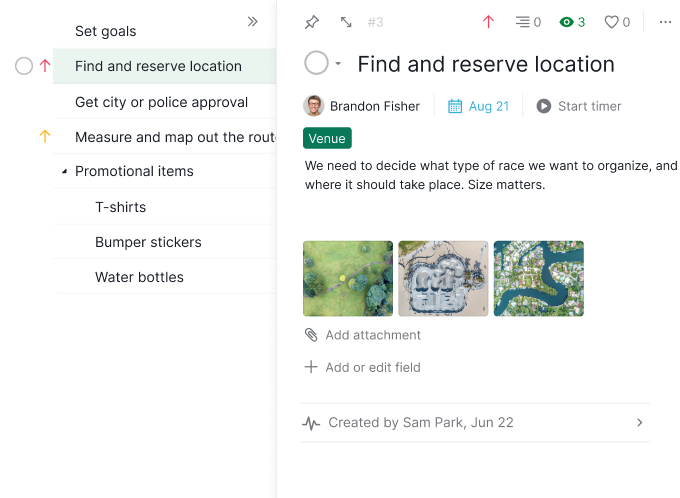Collapse the task list panel chevrons
680x498 pixels.
[x=253, y=21]
